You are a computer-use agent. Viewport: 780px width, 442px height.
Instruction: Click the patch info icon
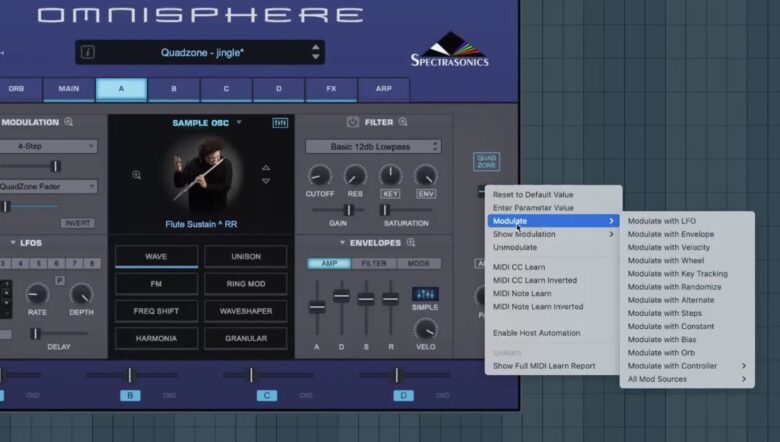click(x=88, y=52)
